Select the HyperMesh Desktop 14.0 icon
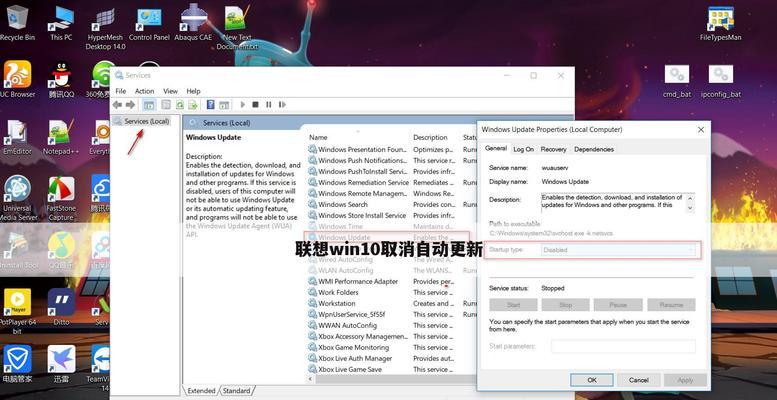Screen dimensions: 777x400 [x=106, y=28]
